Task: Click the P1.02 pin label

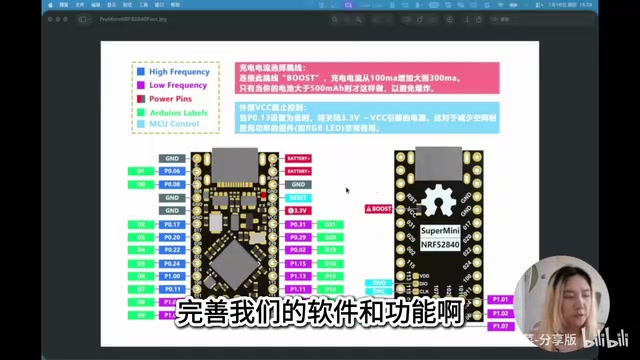Action: click(500, 313)
